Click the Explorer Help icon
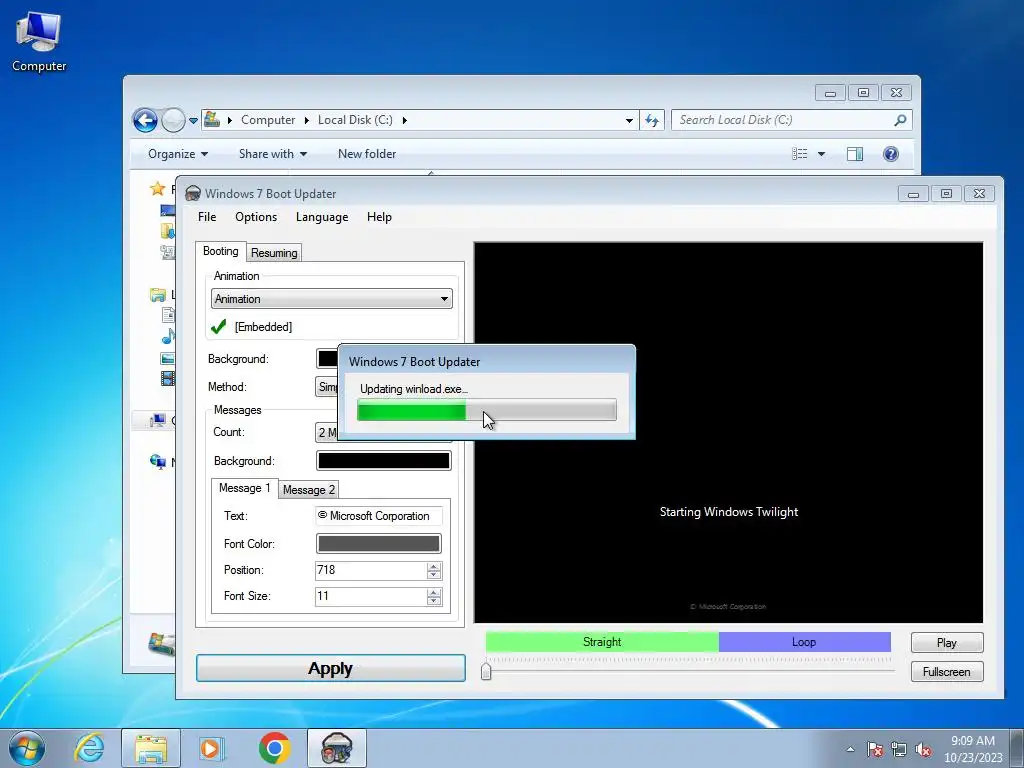1024x768 pixels. click(x=891, y=154)
